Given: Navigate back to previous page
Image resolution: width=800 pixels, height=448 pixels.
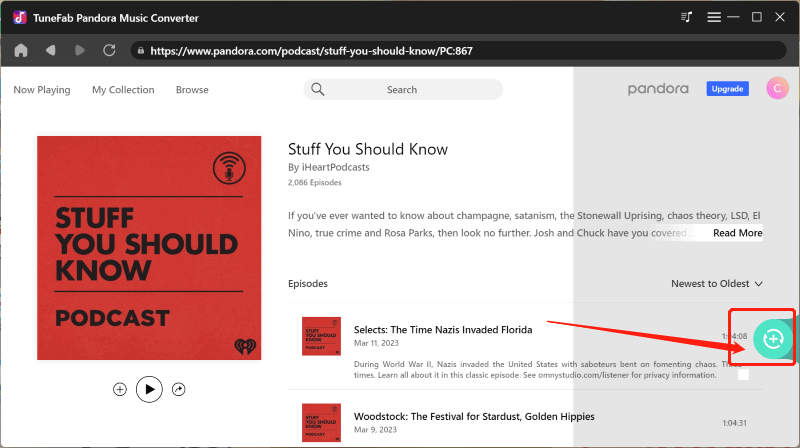Looking at the screenshot, I should click(51, 51).
